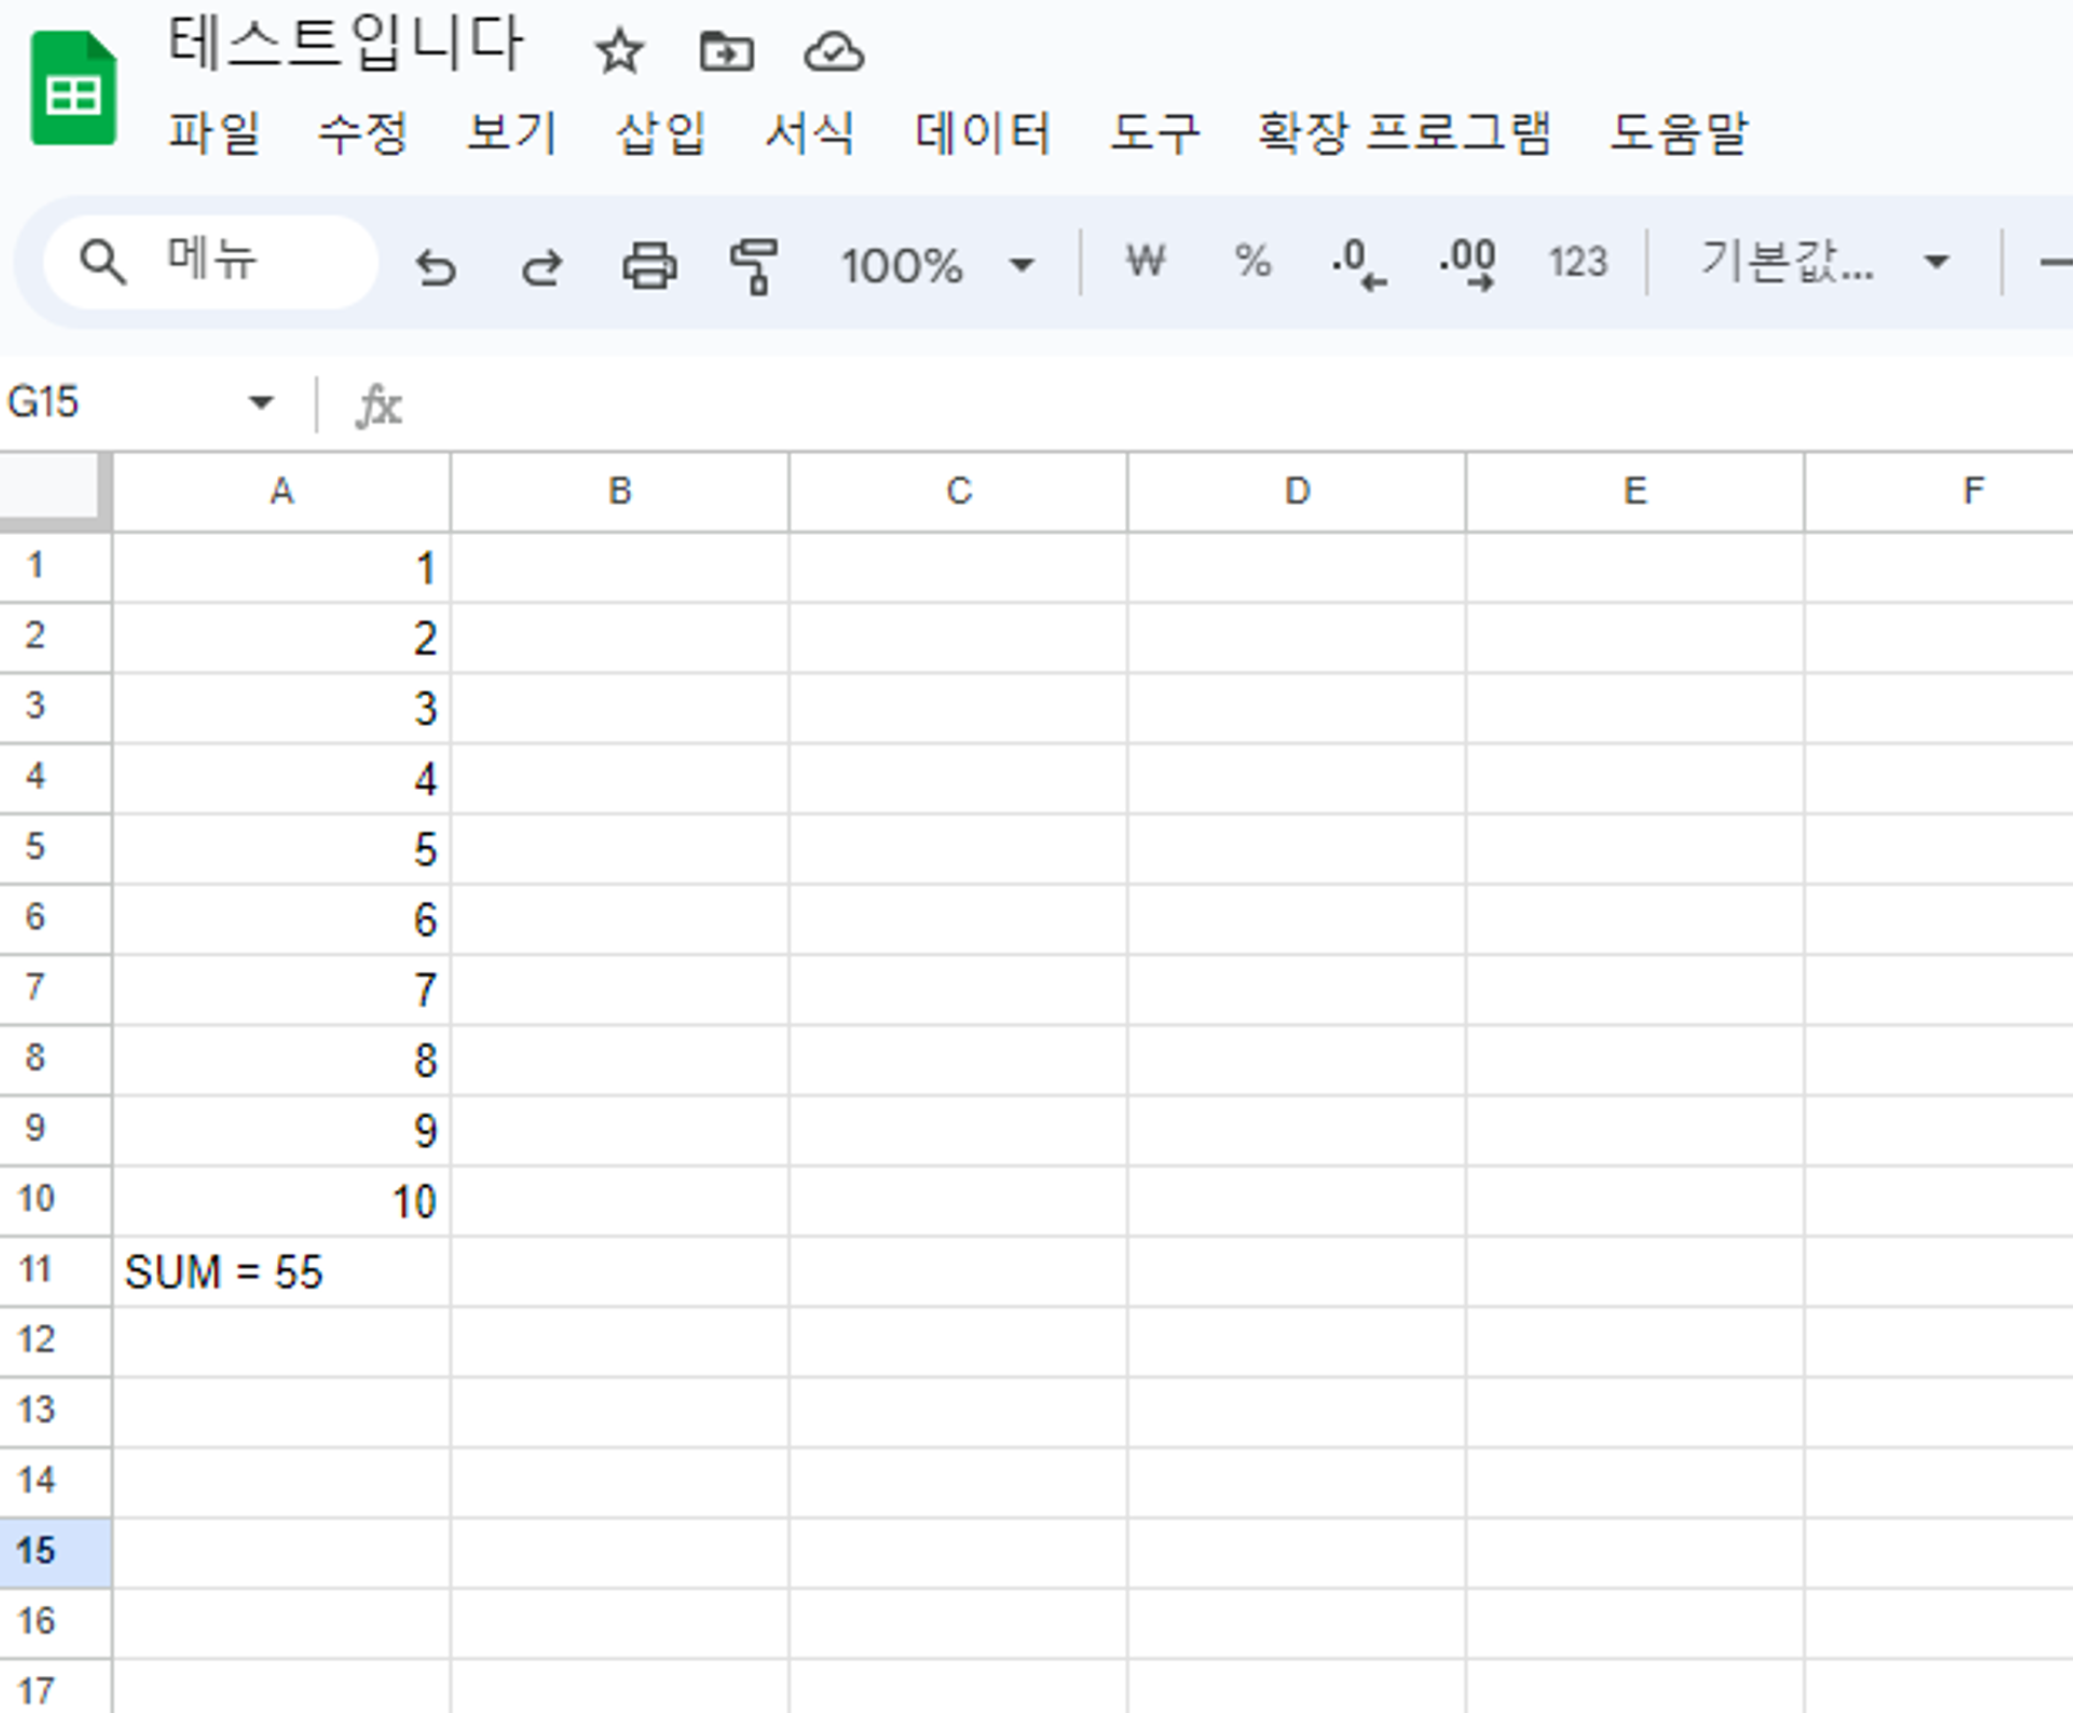Viewport: 2073px width, 1713px height.
Task: Select column A header
Action: pos(282,491)
